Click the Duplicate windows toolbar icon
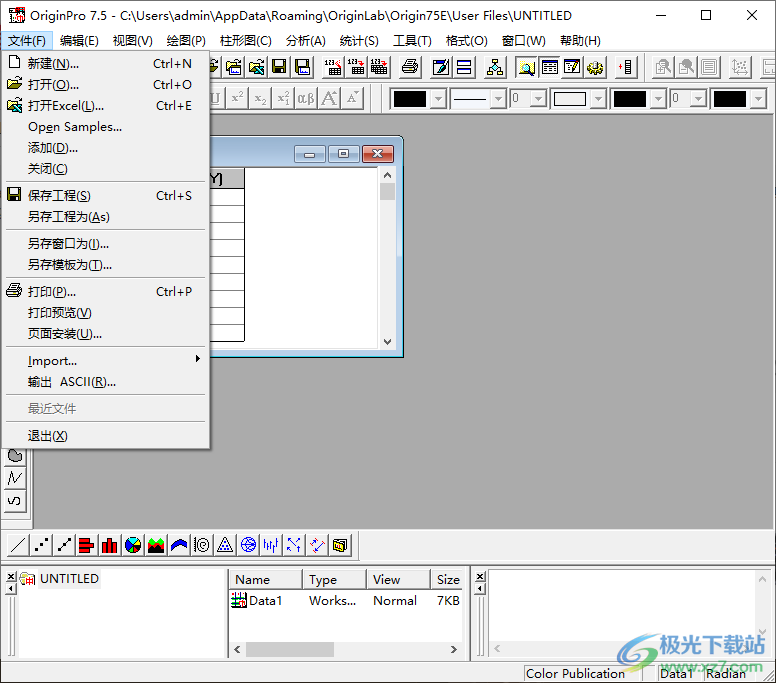Viewport: 776px width, 683px height. coord(464,67)
